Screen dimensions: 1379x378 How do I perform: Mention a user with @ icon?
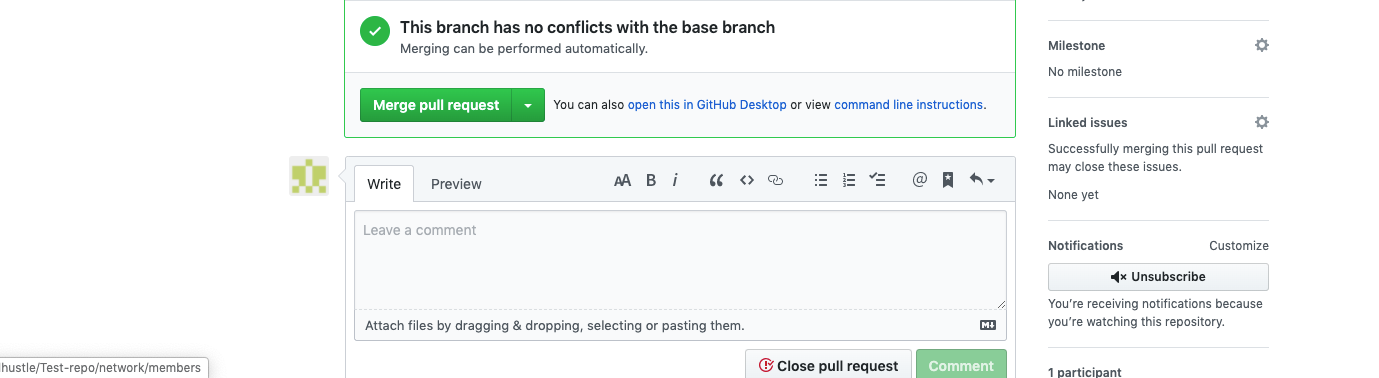(920, 181)
